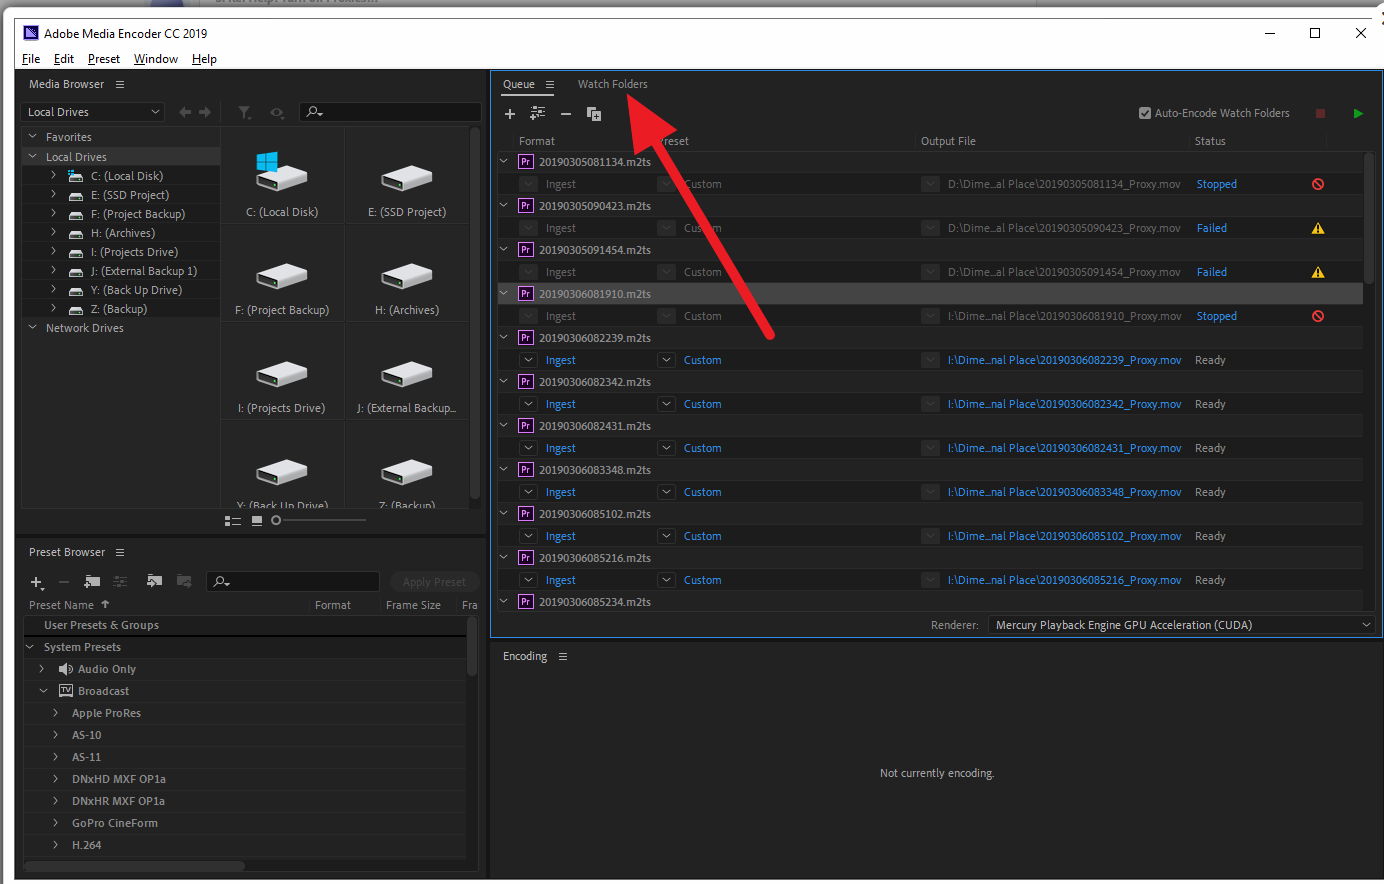Click Ingest format link under 20190306082431.m2ts
The height and width of the screenshot is (884, 1384).
tap(561, 448)
